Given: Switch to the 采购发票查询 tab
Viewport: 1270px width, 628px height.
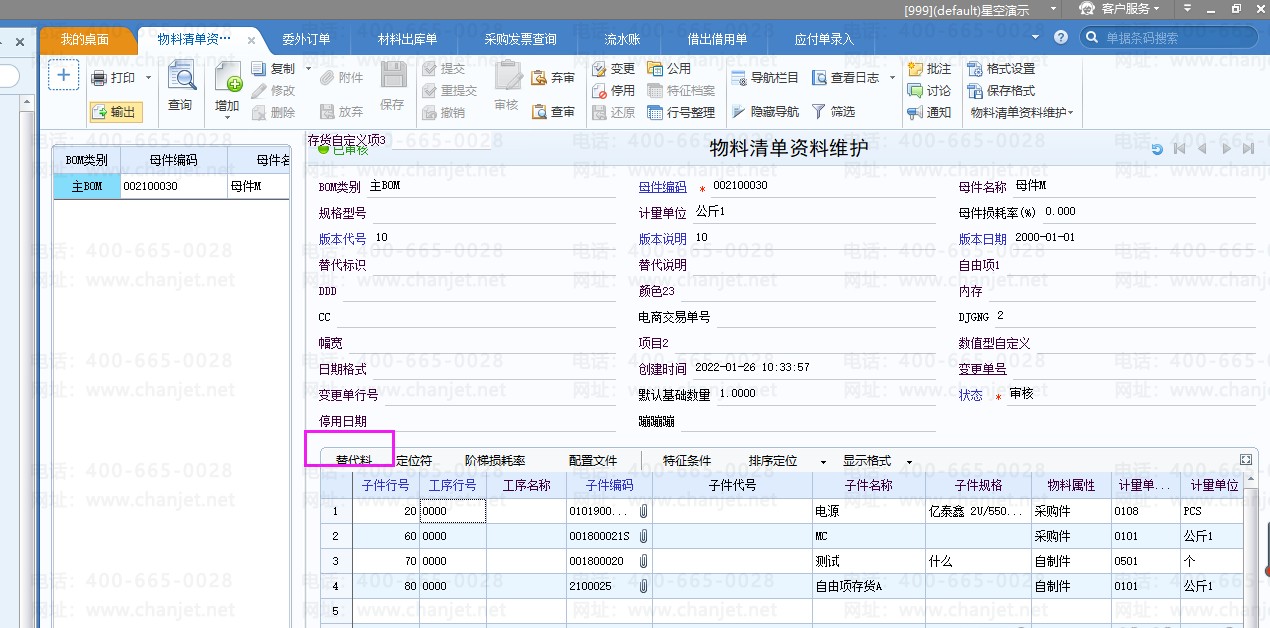Looking at the screenshot, I should pos(520,40).
